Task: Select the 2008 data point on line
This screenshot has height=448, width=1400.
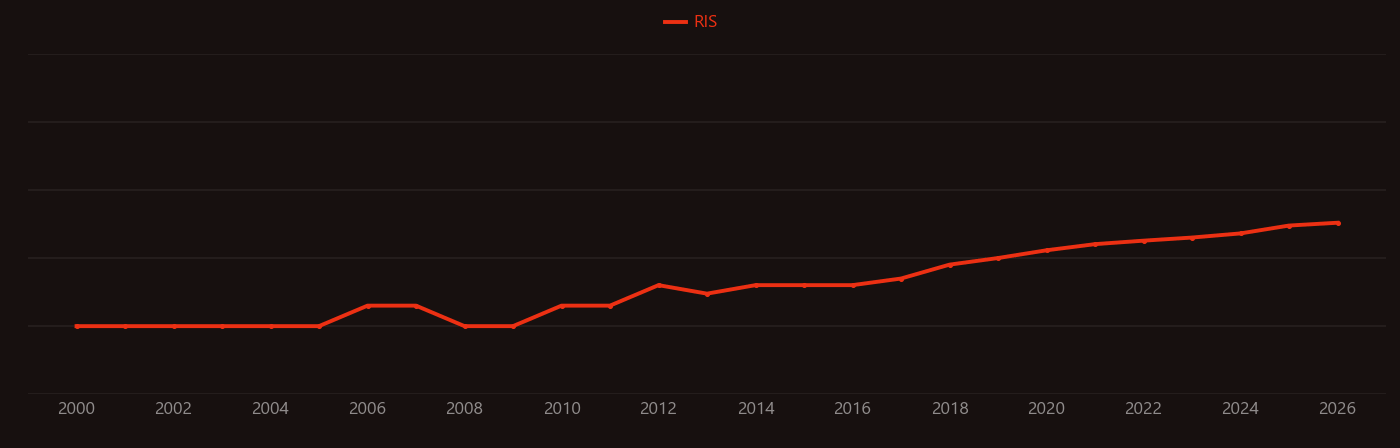Action: point(465,326)
